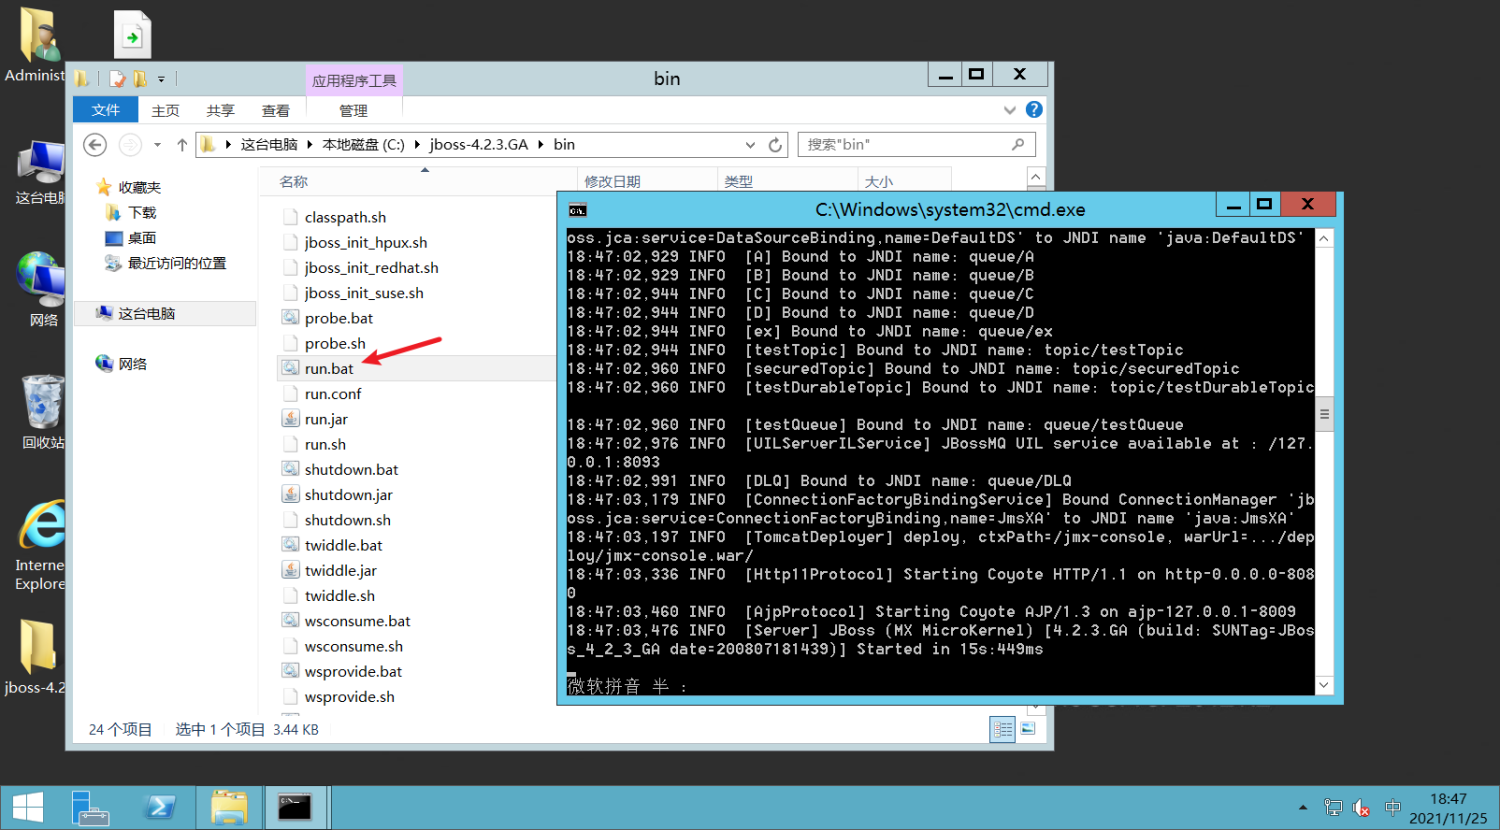
Task: Select the wsprovide.bat file icon
Action: coord(290,671)
